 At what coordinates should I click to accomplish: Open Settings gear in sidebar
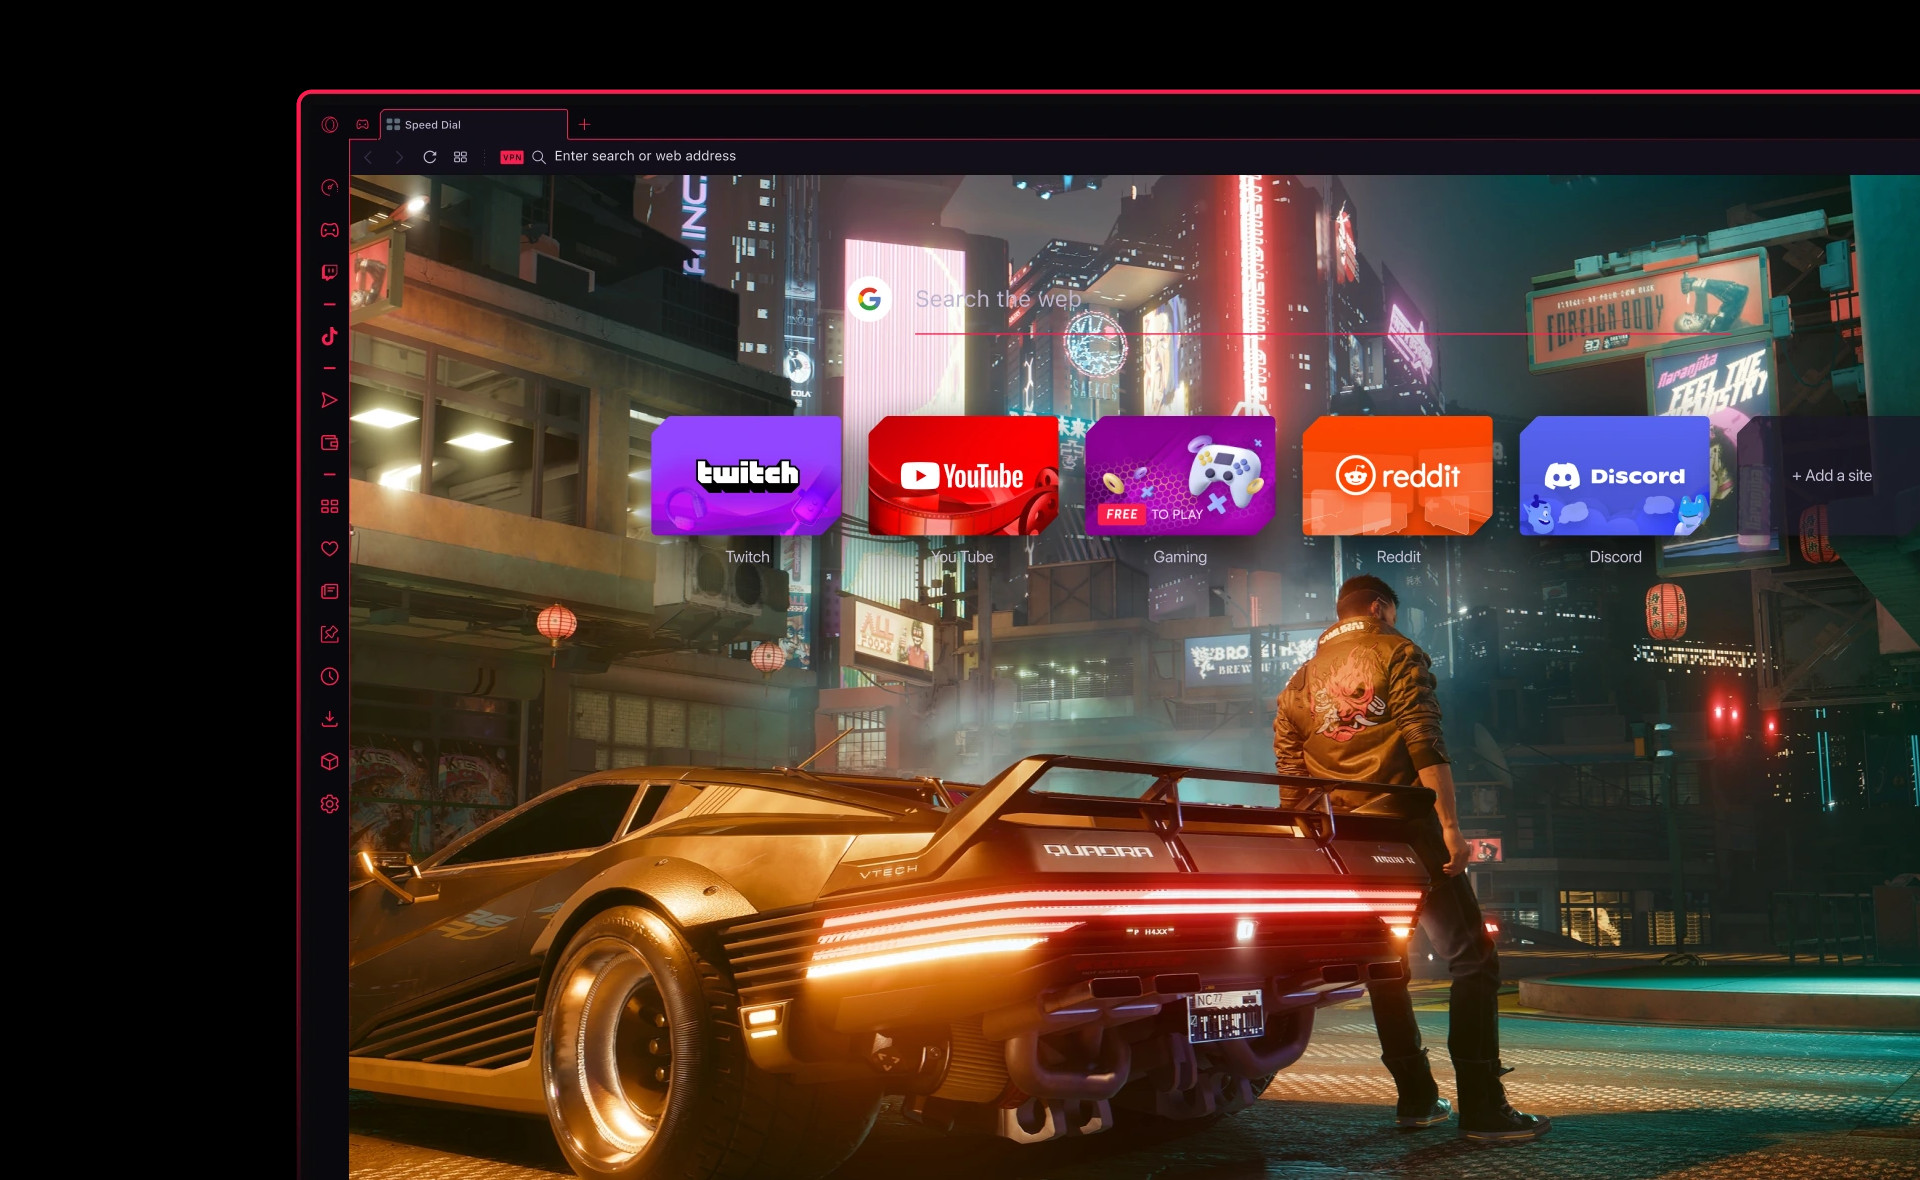point(330,804)
